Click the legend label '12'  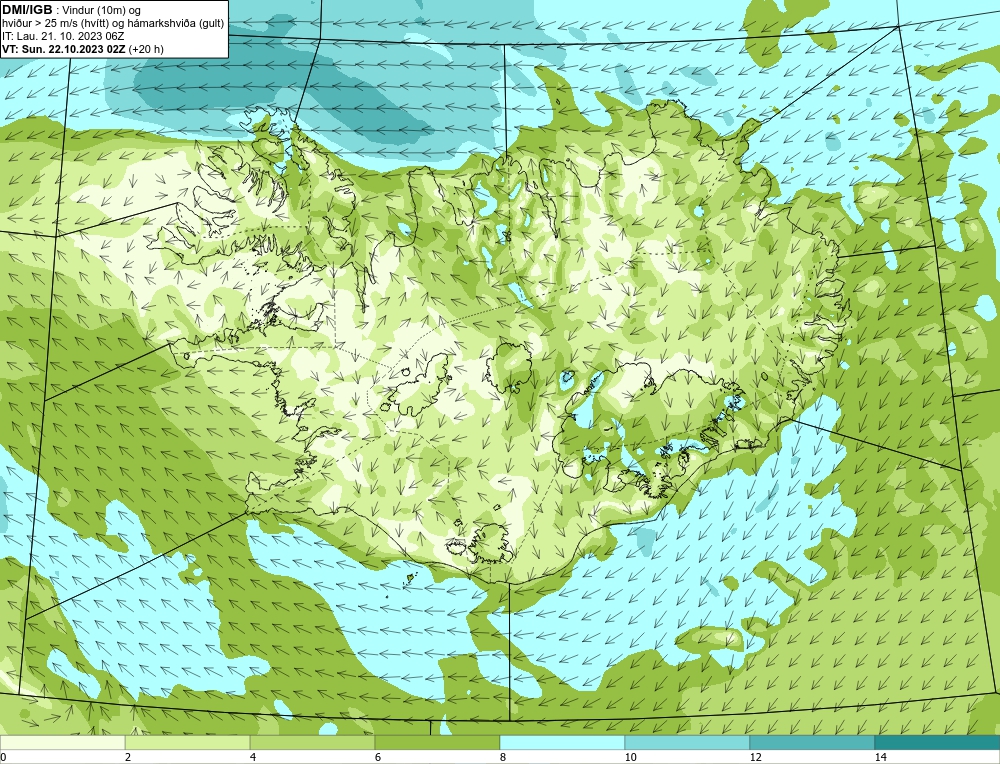pos(756,757)
